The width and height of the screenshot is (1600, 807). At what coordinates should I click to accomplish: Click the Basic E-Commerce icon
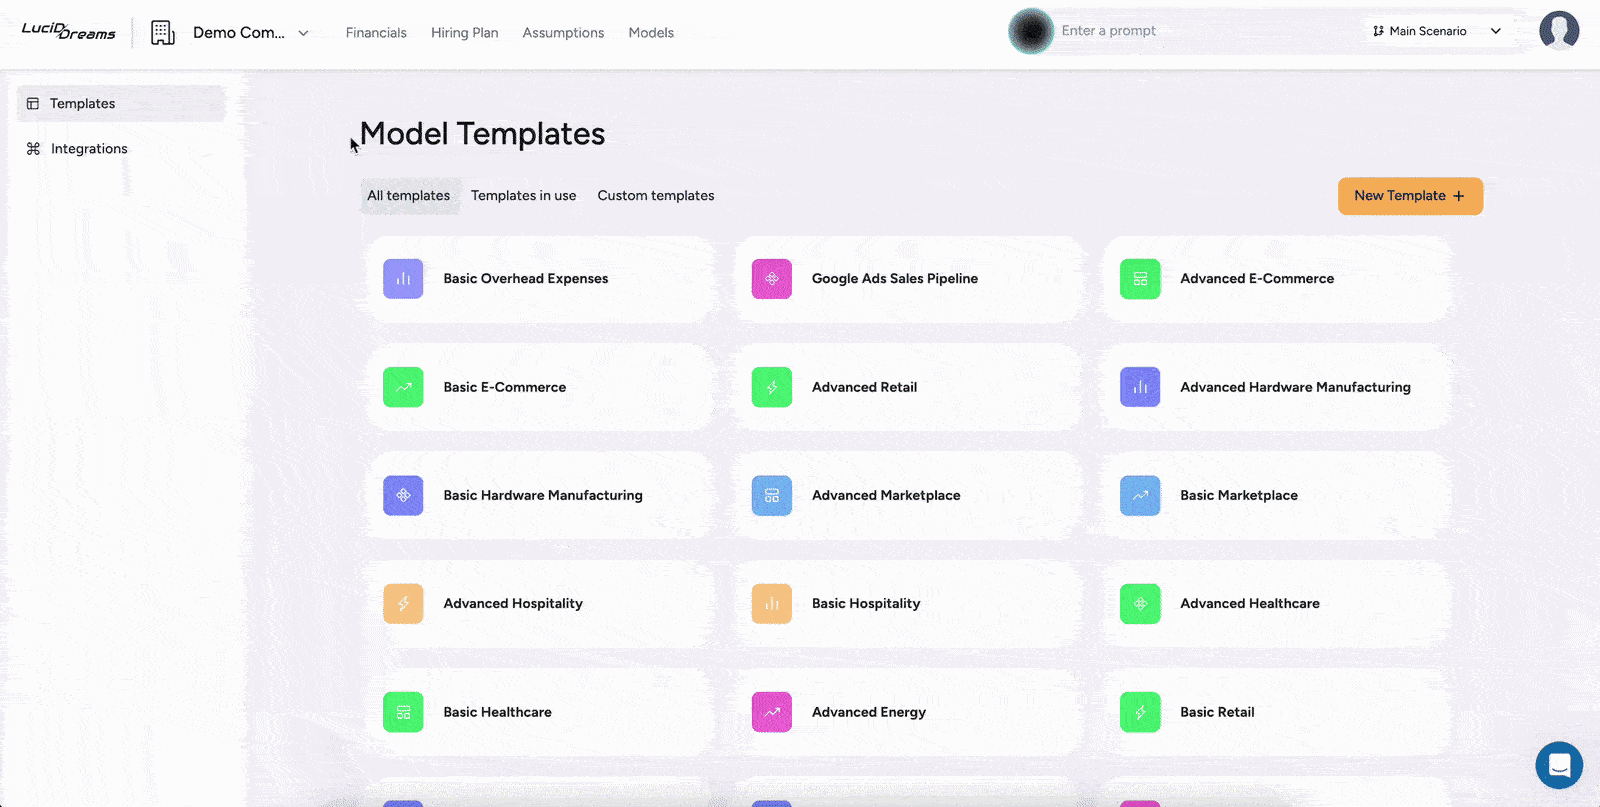(x=403, y=387)
